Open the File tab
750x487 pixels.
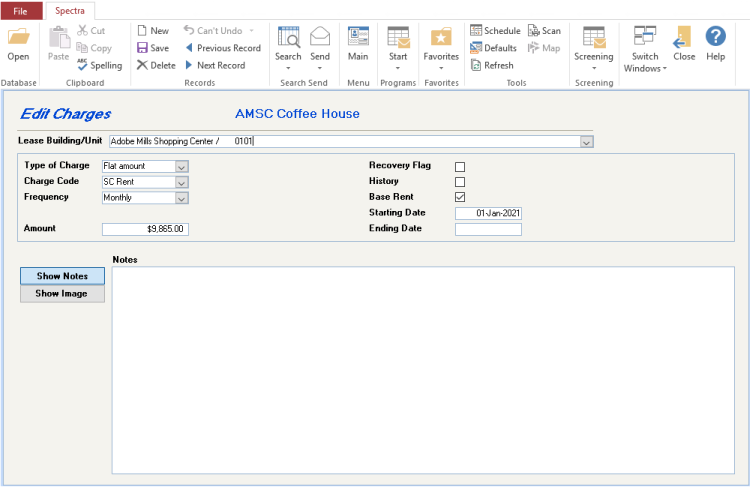point(21,11)
